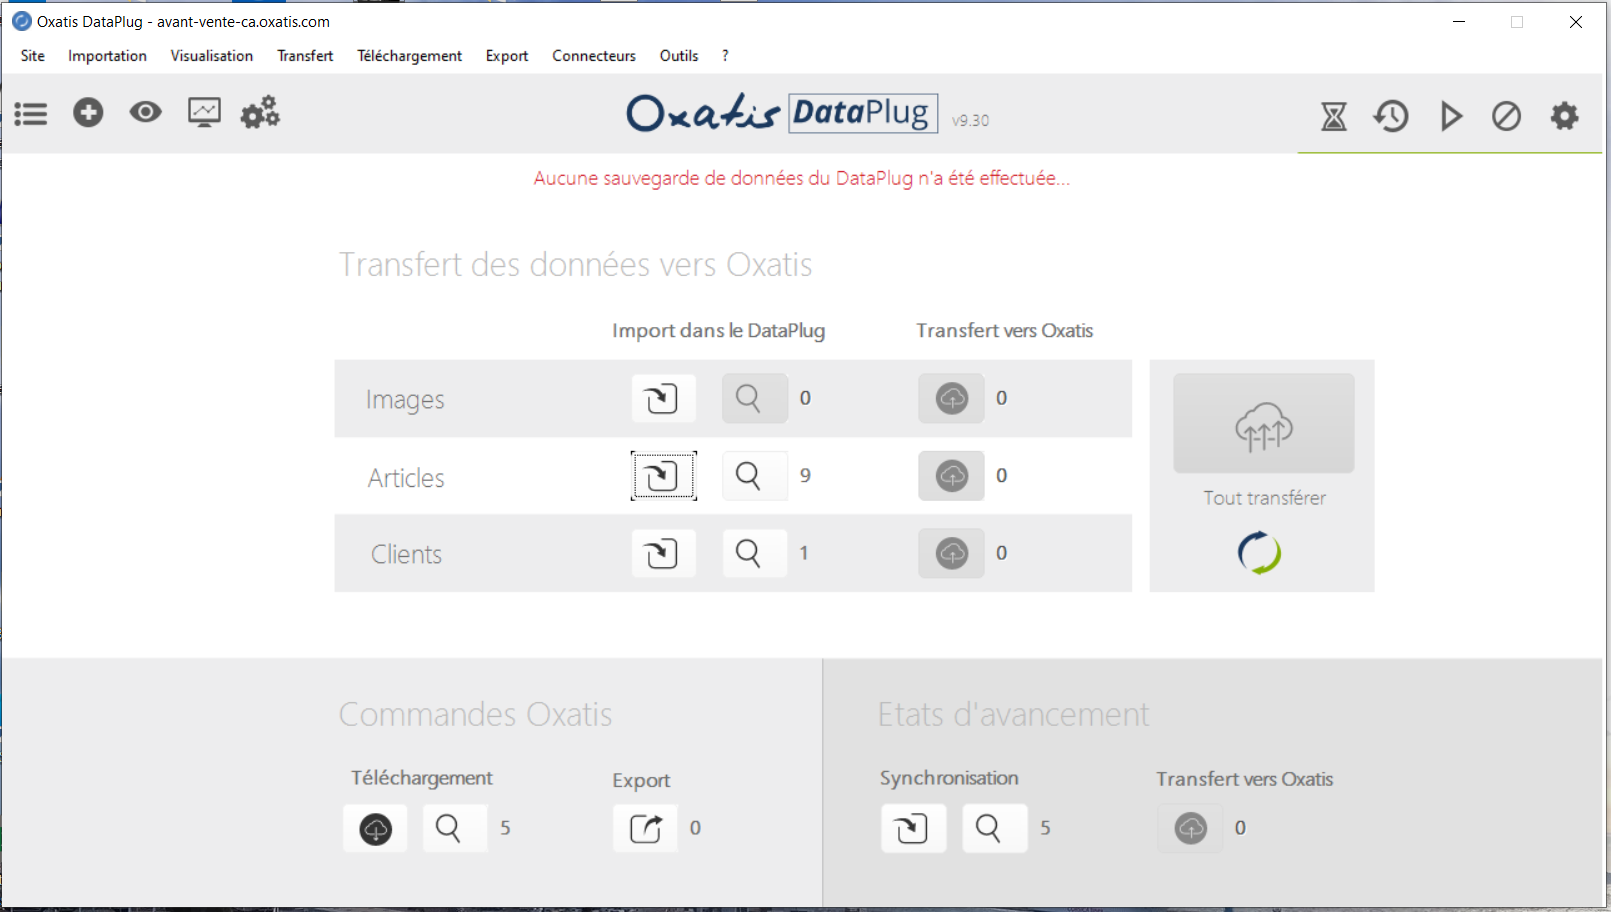View imported Images with magnifier

click(x=755, y=398)
